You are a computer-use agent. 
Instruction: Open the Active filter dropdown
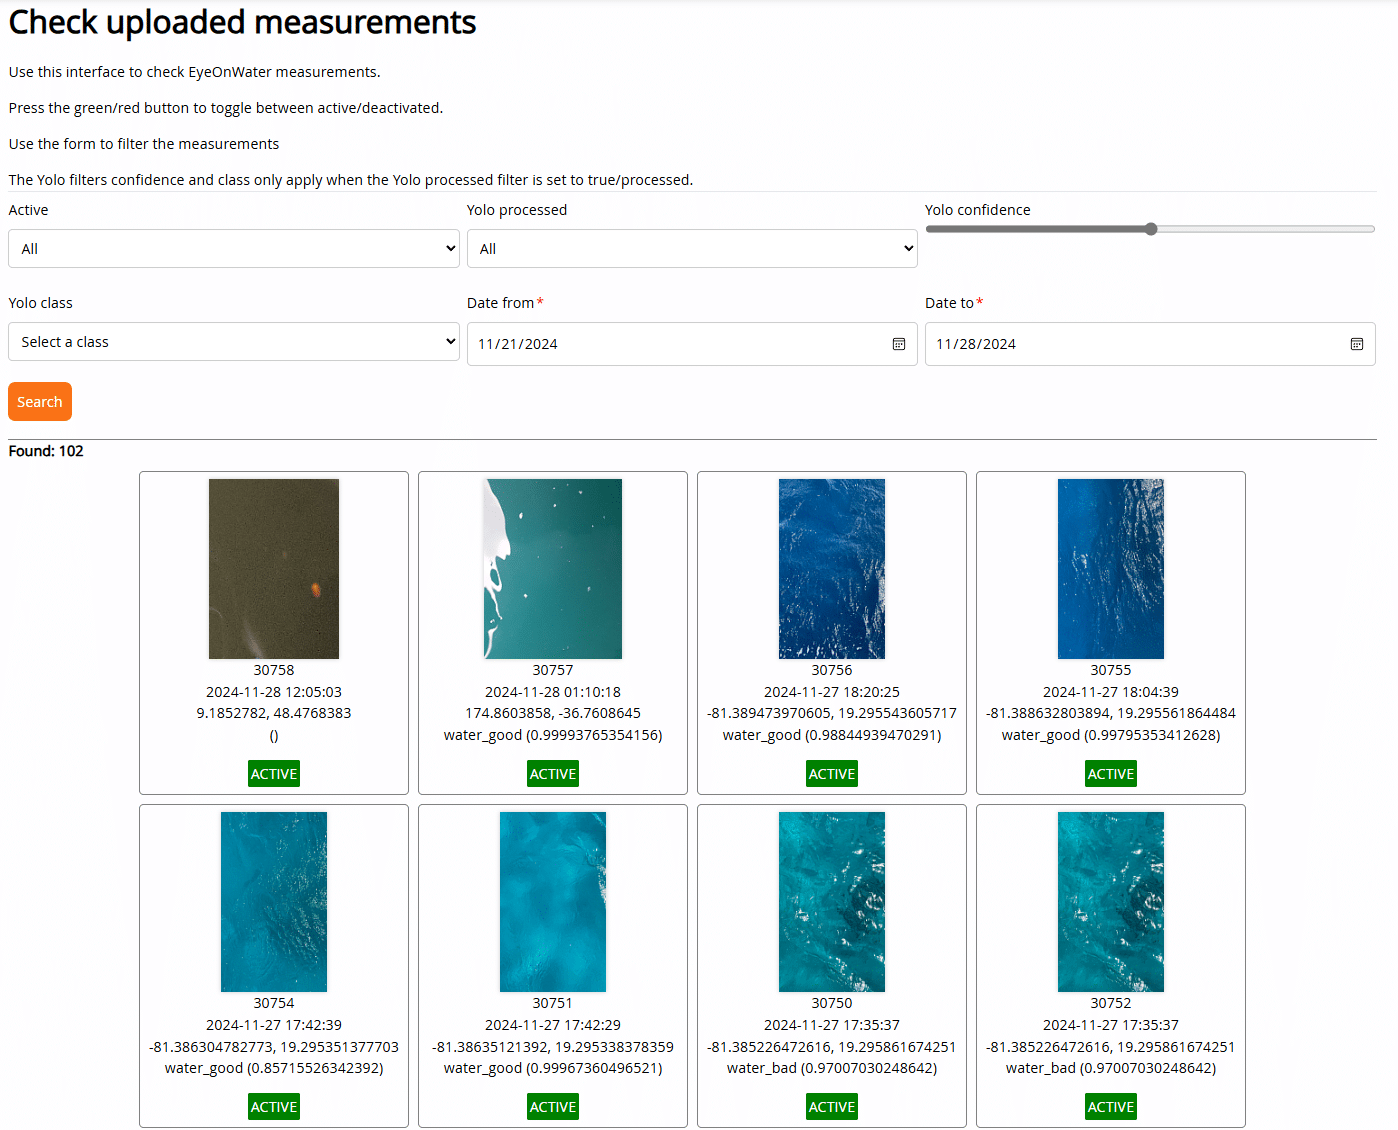[234, 249]
